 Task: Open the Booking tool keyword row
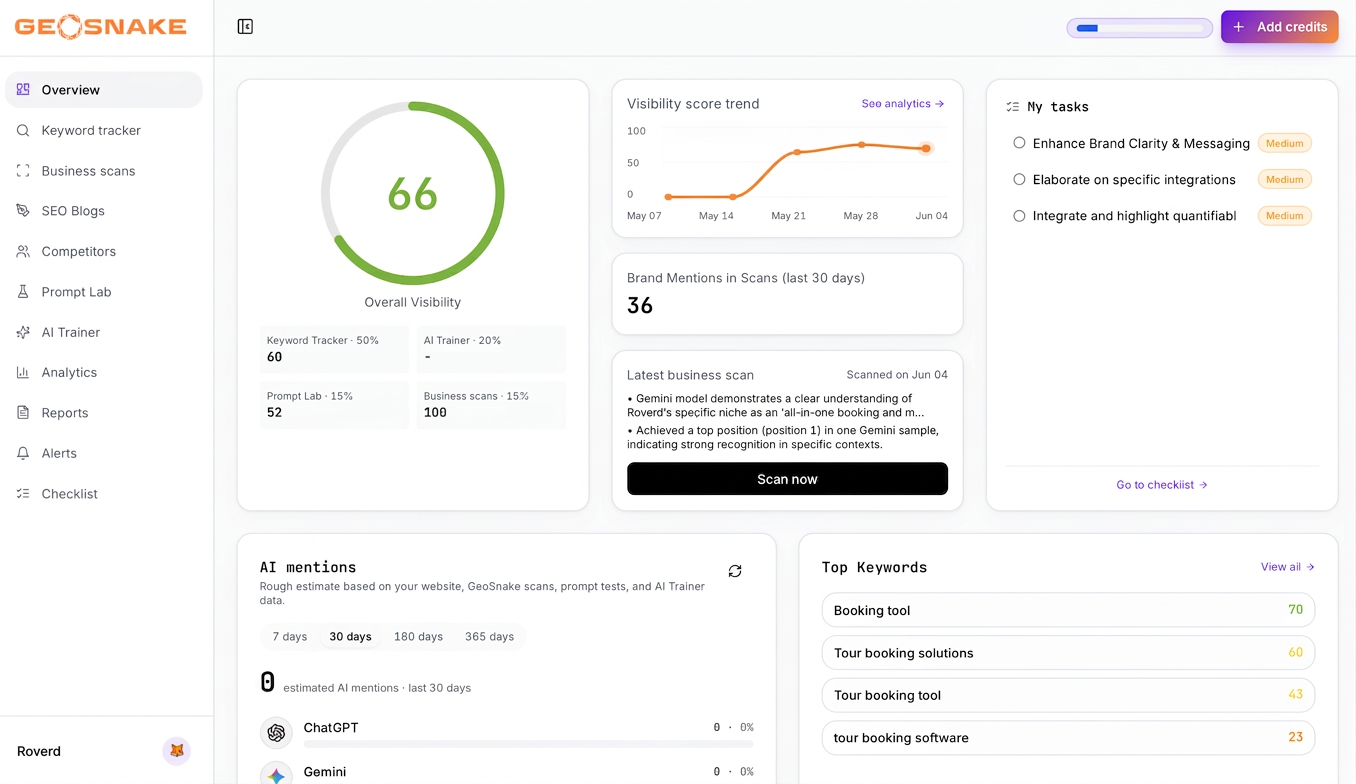pos(1068,610)
